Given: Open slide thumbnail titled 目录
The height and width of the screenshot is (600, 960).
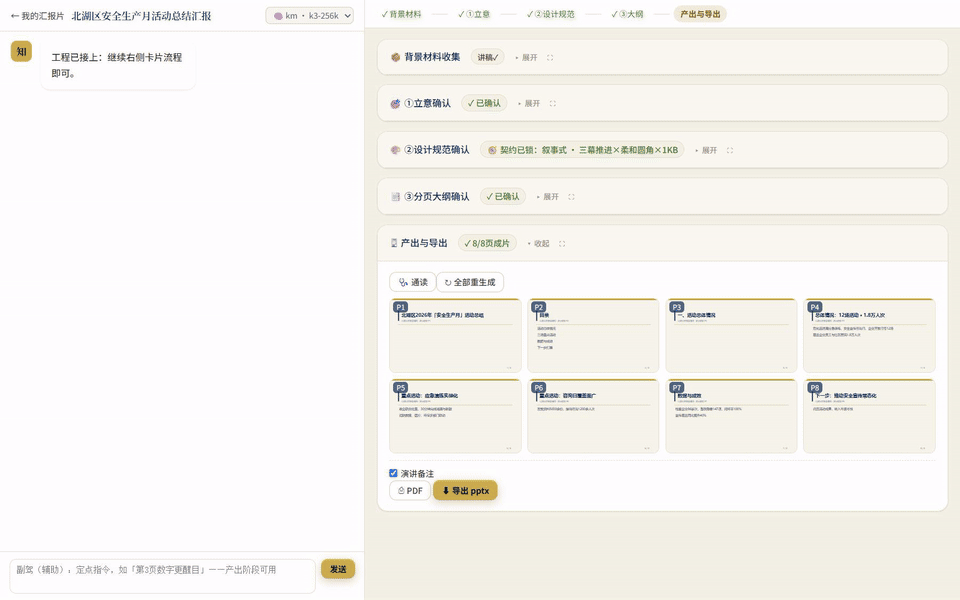Looking at the screenshot, I should tap(593, 336).
